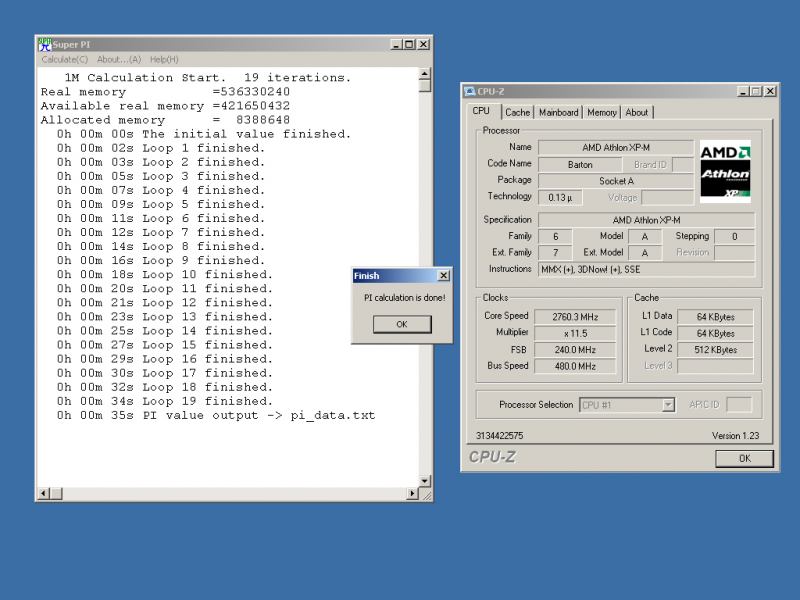Click the number '3134422575' in CPU-Z
Viewport: 800px width, 600px height.
click(499, 435)
